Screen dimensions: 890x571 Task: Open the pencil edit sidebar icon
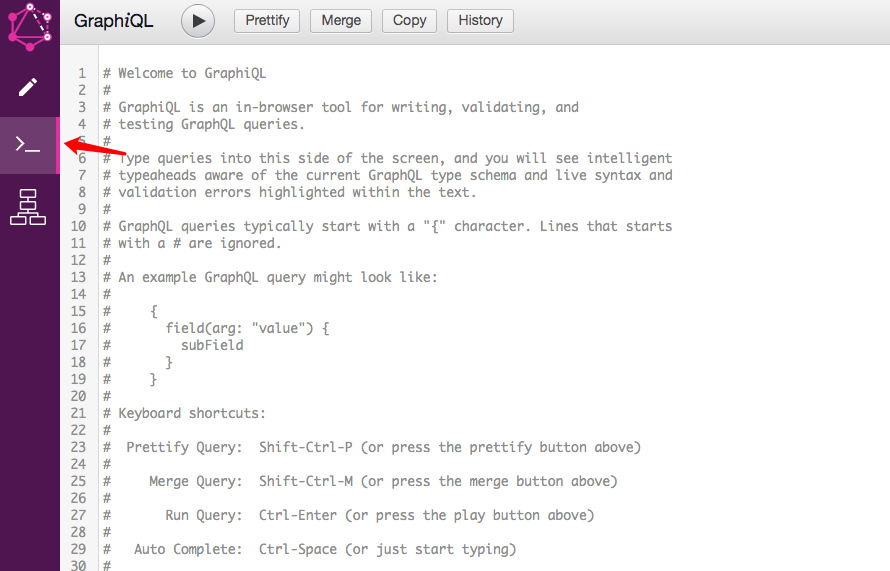point(28,87)
